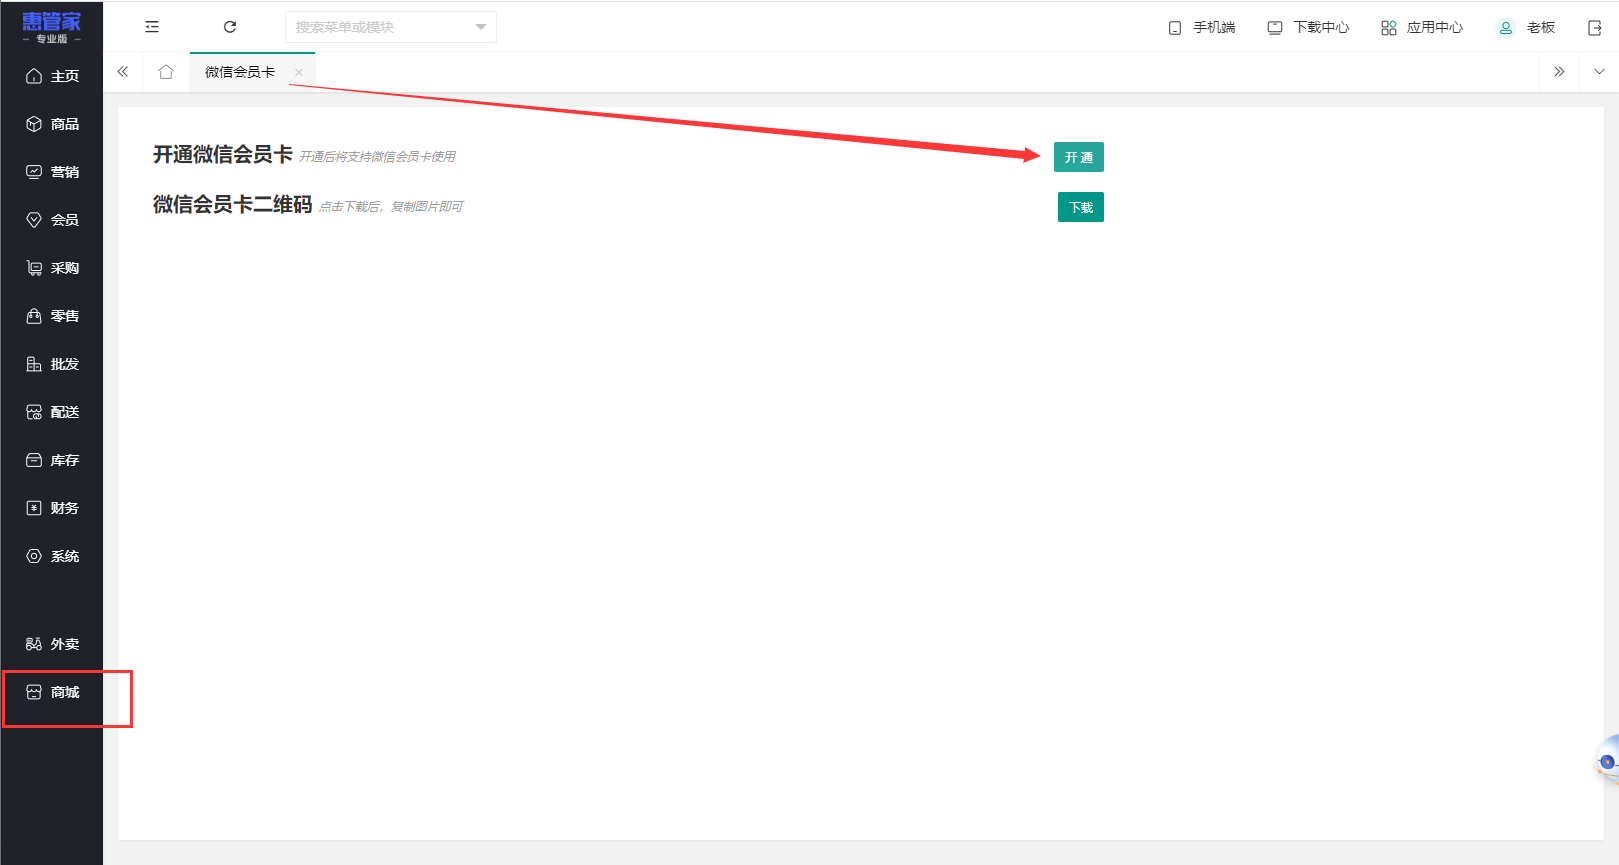Click the 主页 home icon in sidebar
The height and width of the screenshot is (865, 1619).
[x=34, y=76]
